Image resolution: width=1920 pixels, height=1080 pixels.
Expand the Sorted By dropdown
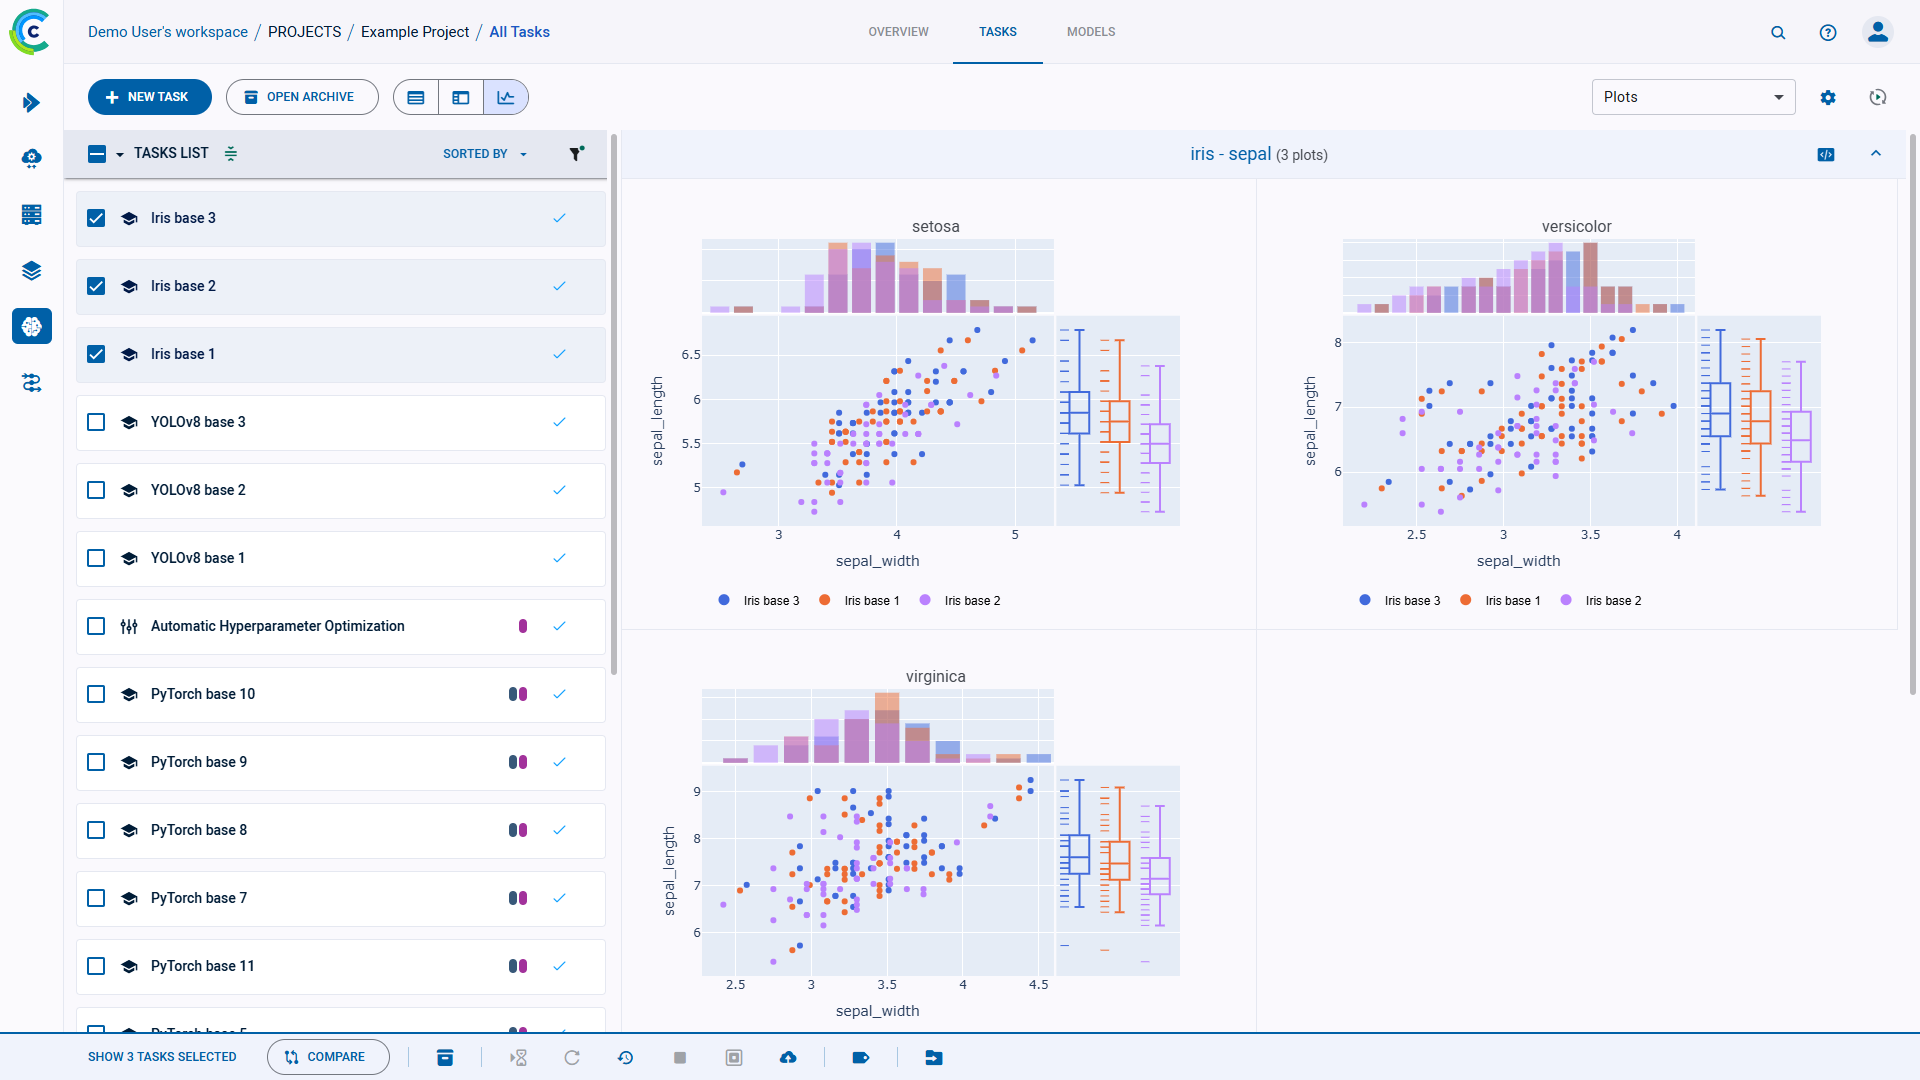pos(484,154)
